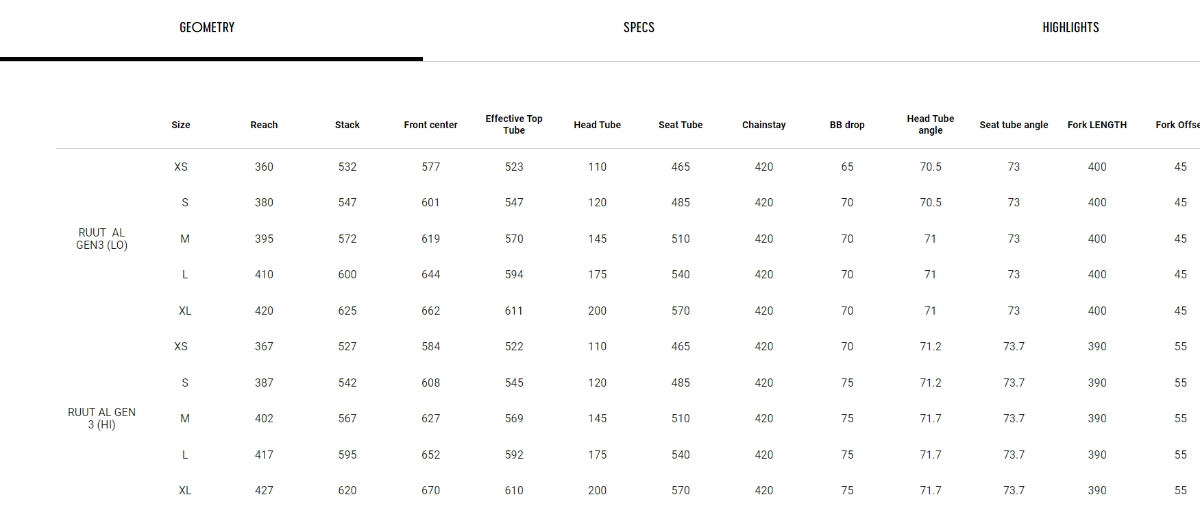
Task: Click the Stack column header
Action: pos(347,125)
